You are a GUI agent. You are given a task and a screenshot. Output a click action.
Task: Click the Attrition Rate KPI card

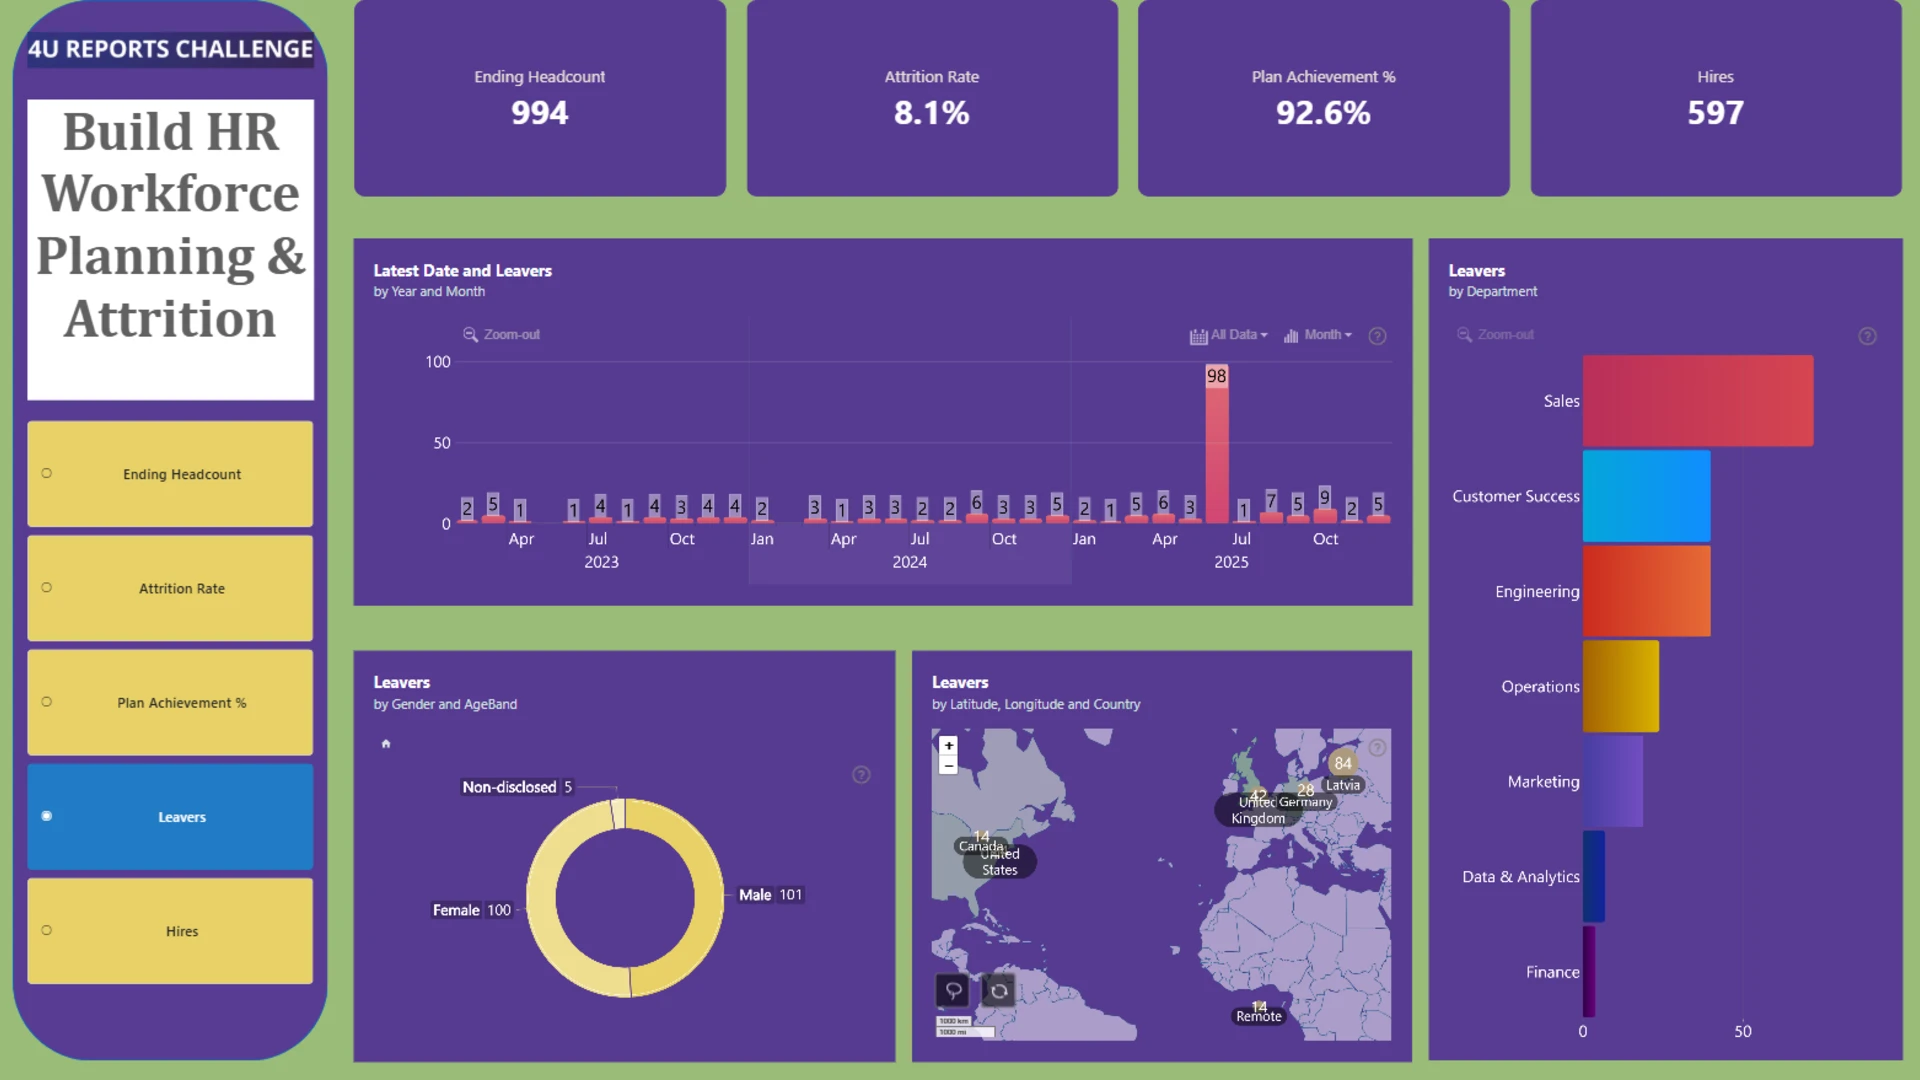(932, 98)
